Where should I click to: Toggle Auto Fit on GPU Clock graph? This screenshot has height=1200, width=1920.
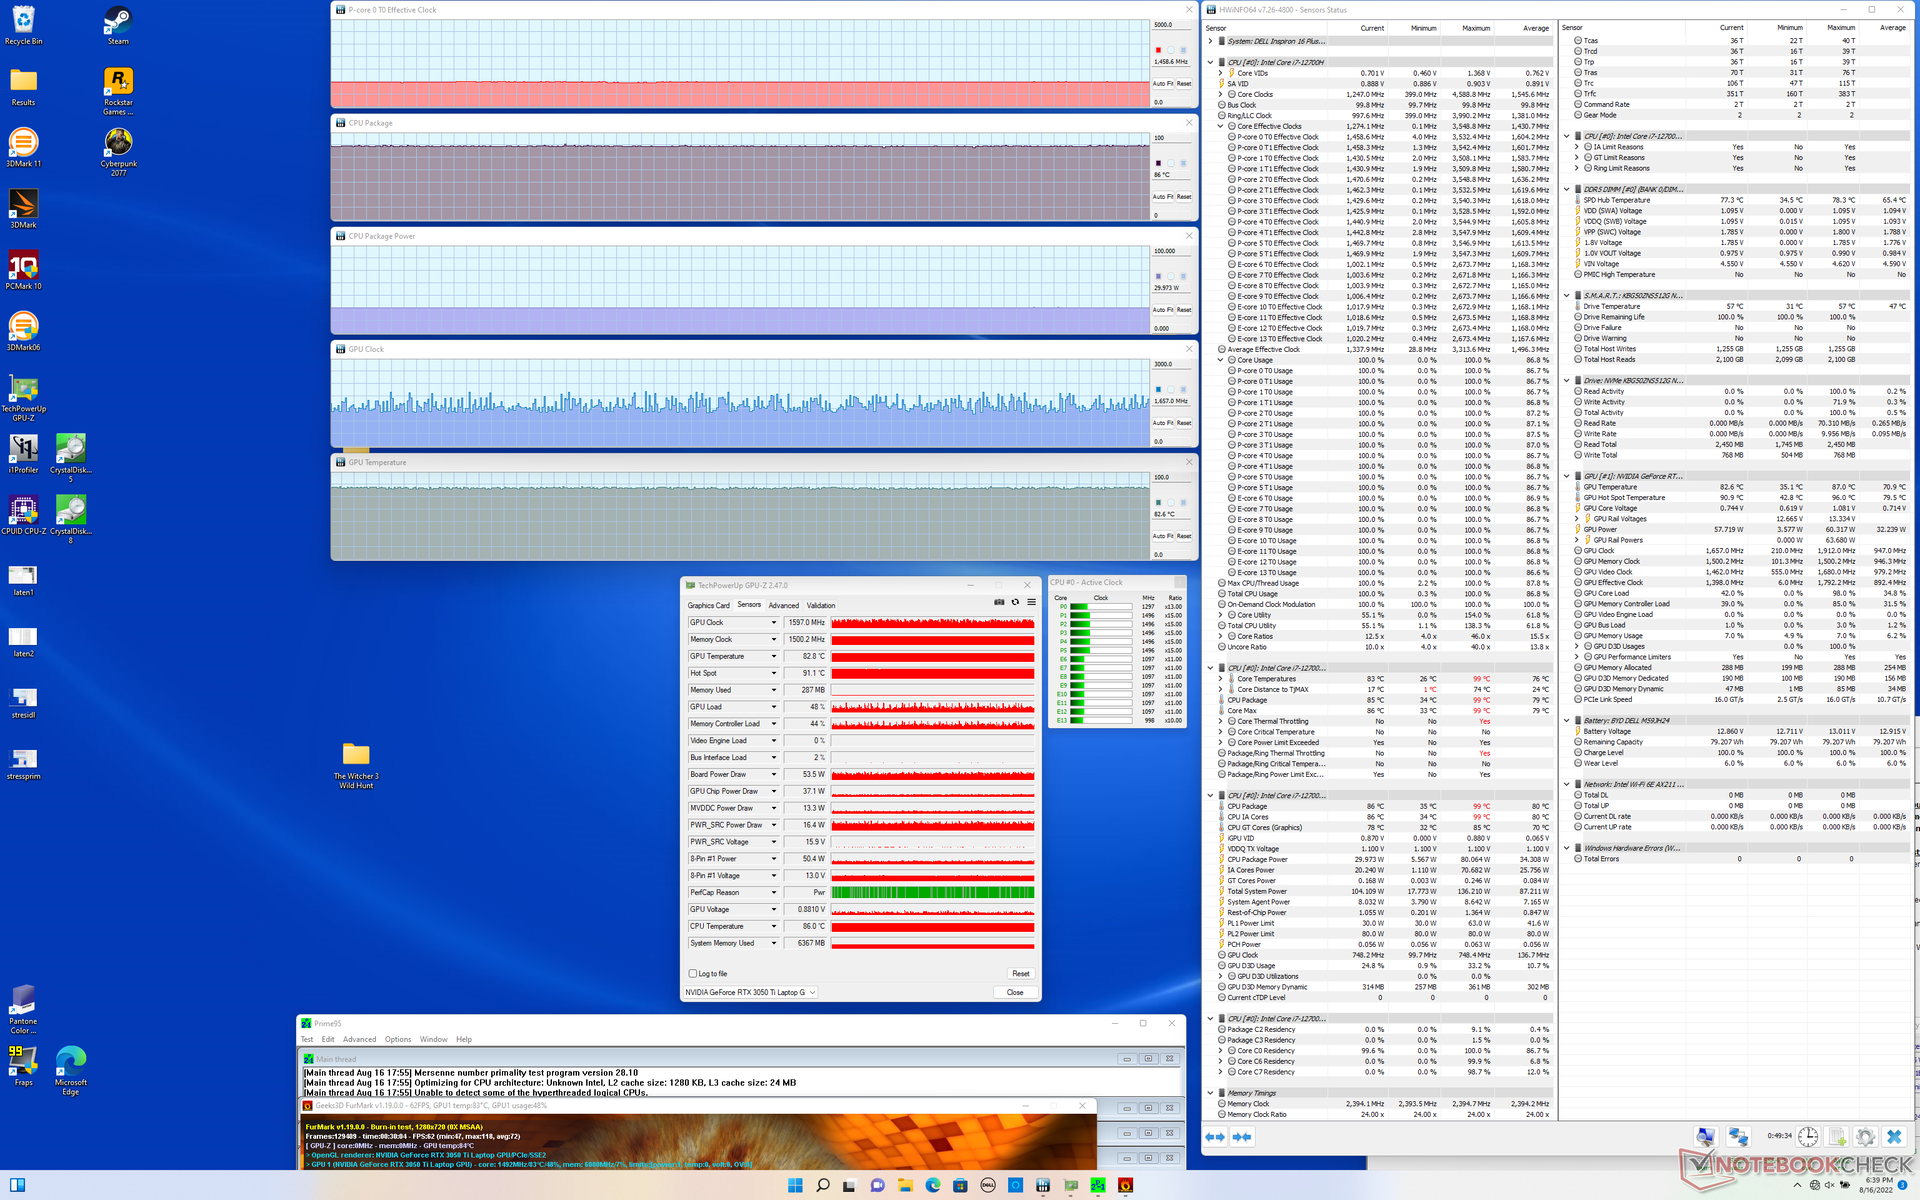point(1162,423)
